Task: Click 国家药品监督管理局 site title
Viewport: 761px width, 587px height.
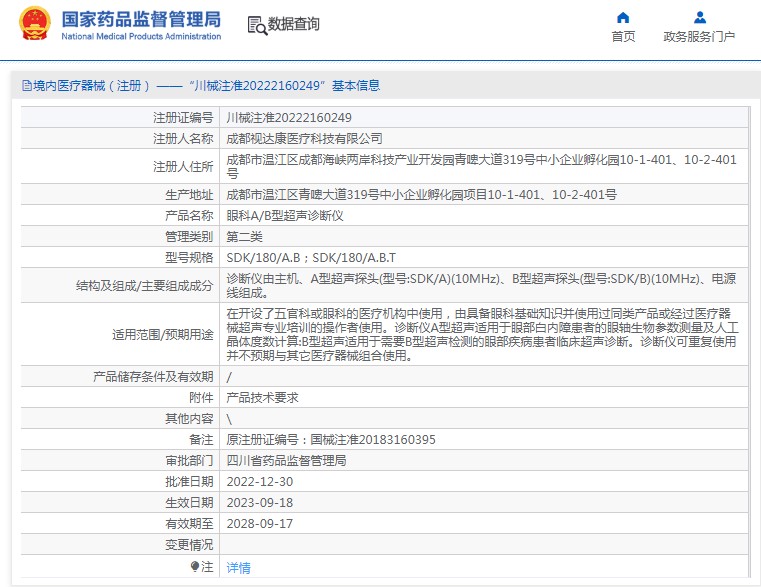Action: coord(141,19)
